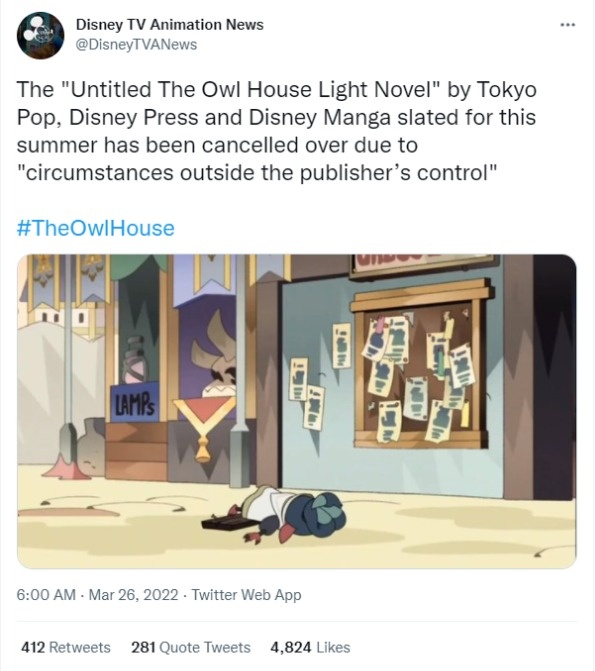This screenshot has height=671, width=595.
Task: Click the bulletin board in the image
Action: tap(421, 368)
